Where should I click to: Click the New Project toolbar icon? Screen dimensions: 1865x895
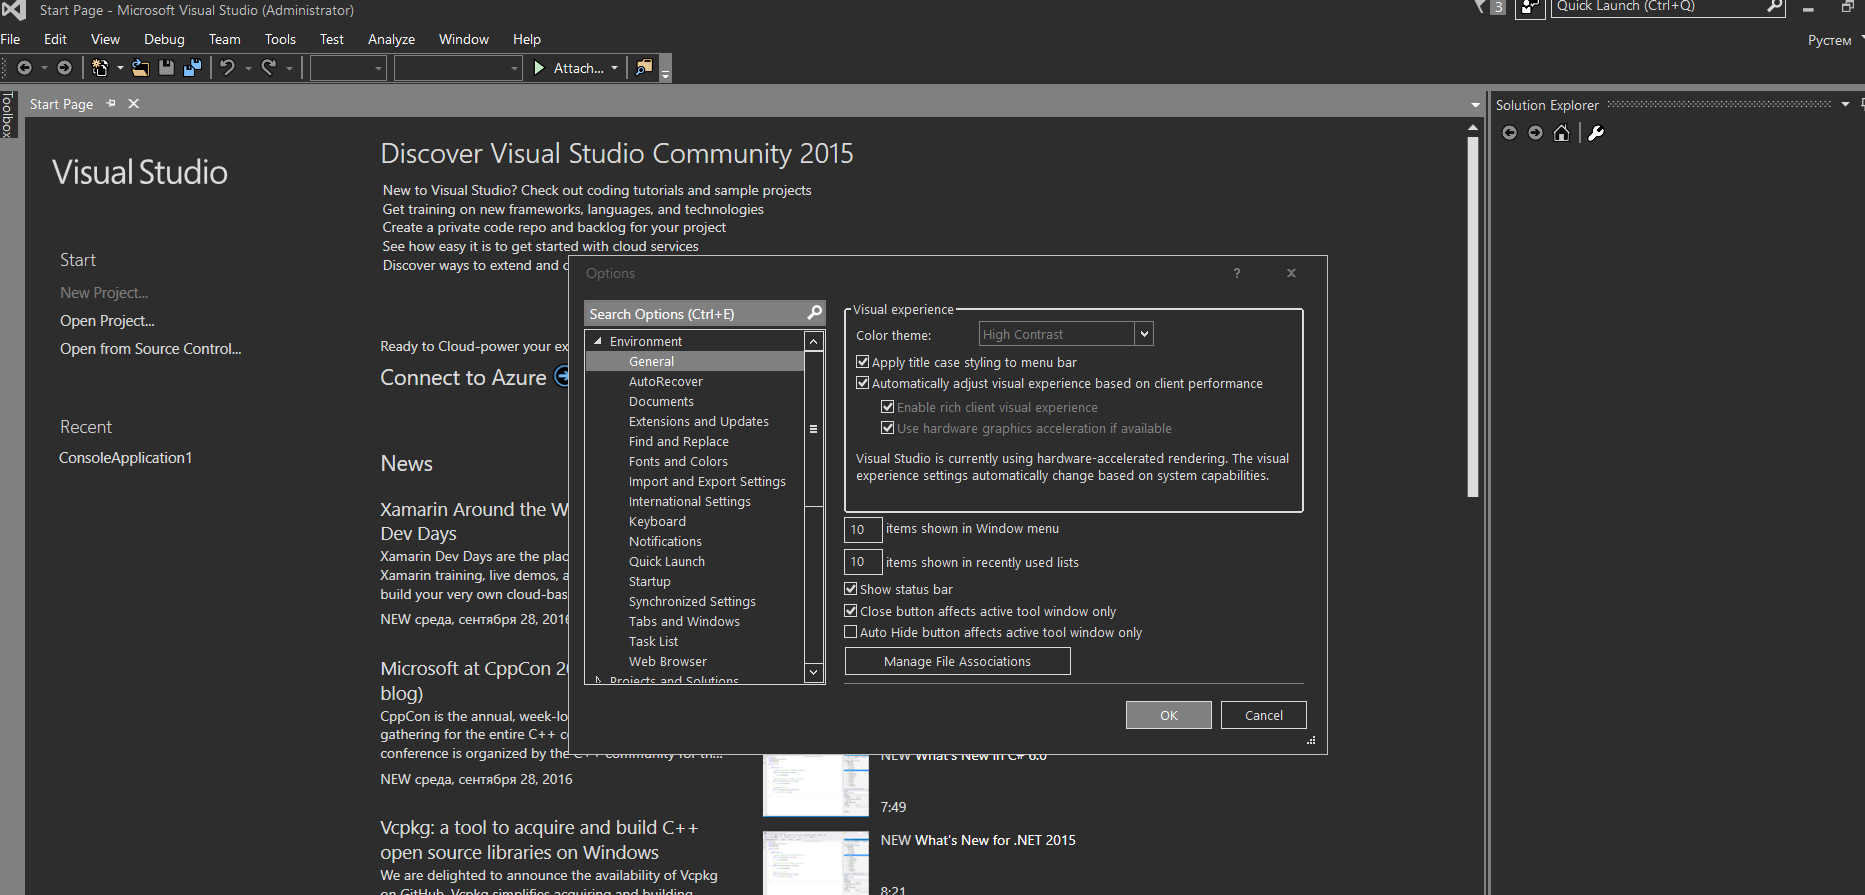click(100, 68)
